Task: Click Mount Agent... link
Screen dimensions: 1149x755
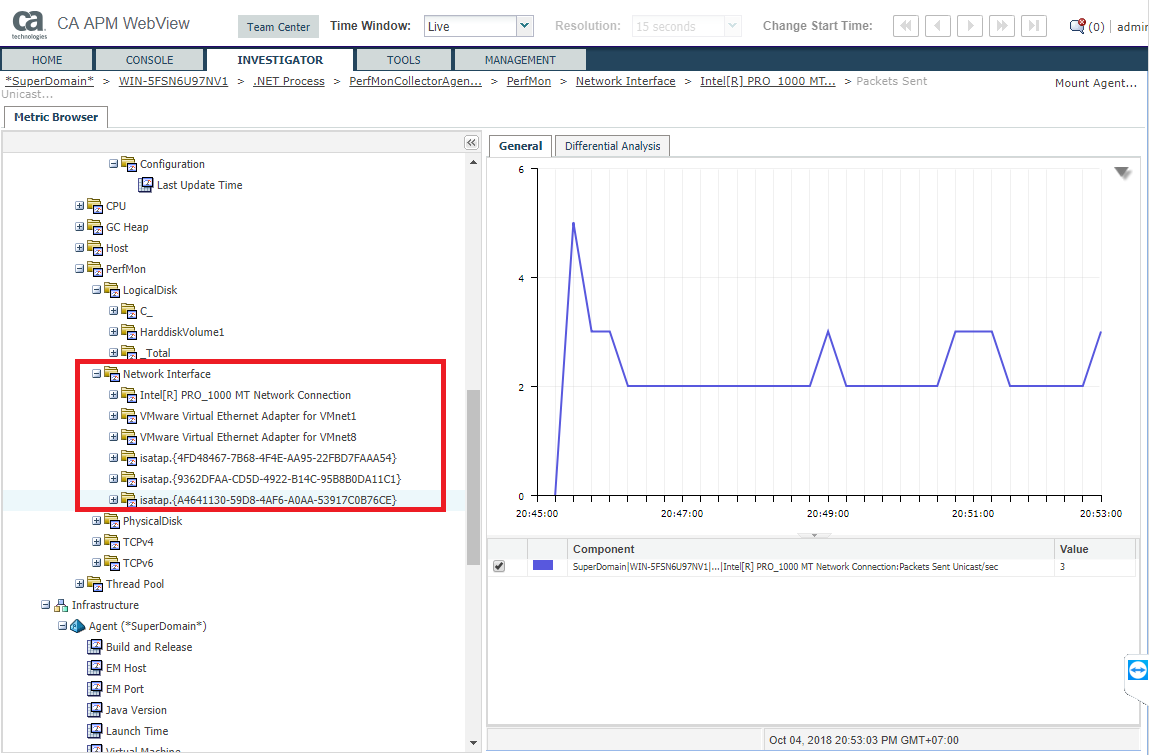Action: pyautogui.click(x=1096, y=84)
